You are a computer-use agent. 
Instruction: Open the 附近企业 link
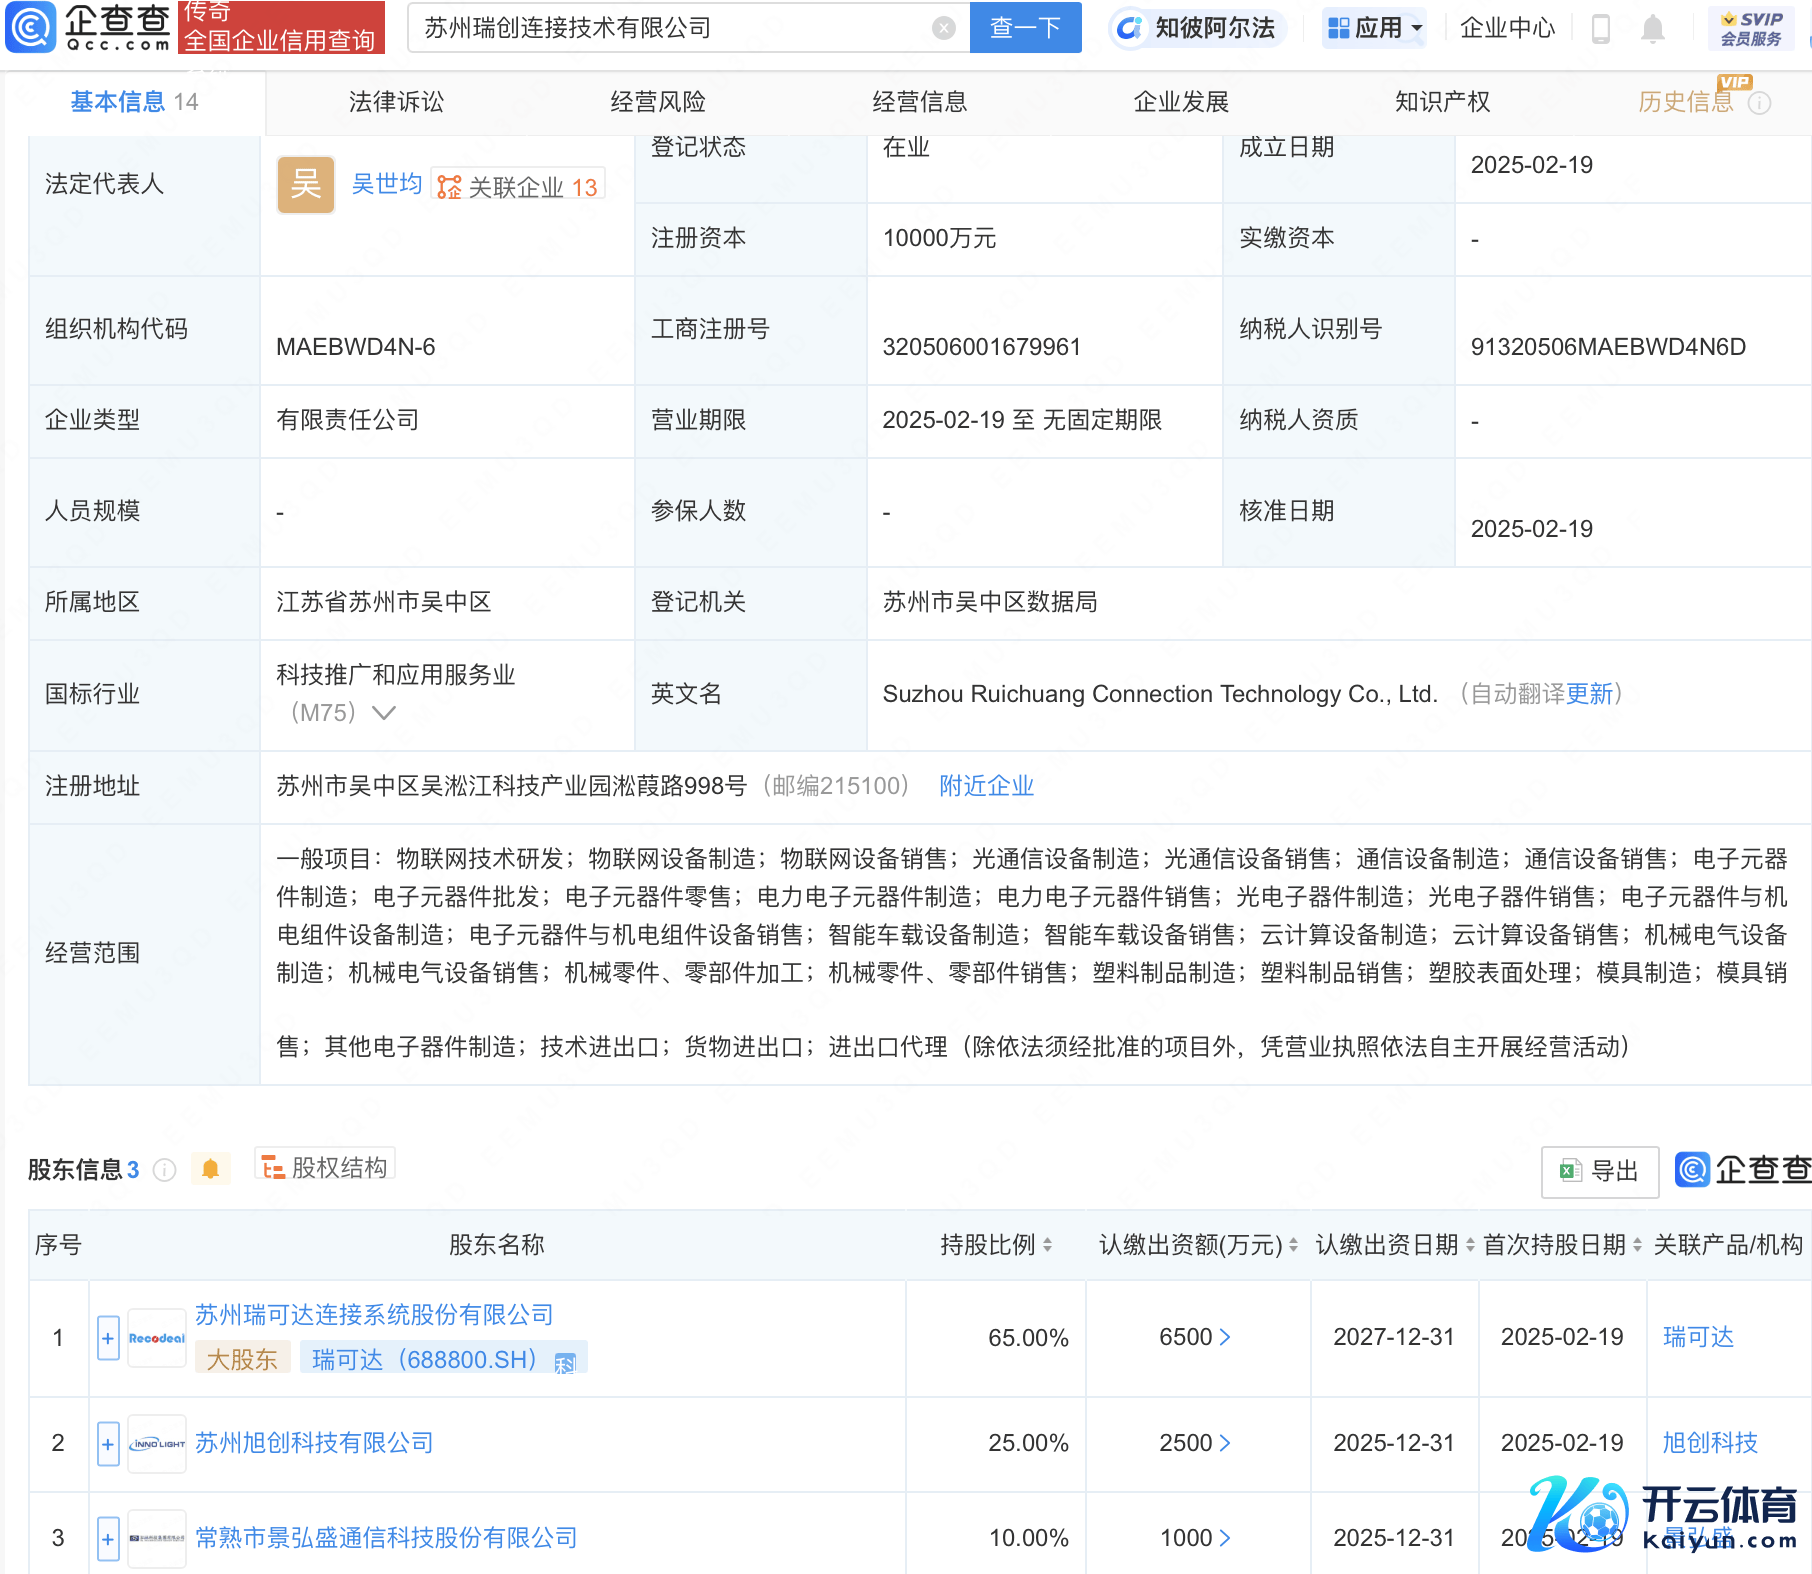[986, 786]
